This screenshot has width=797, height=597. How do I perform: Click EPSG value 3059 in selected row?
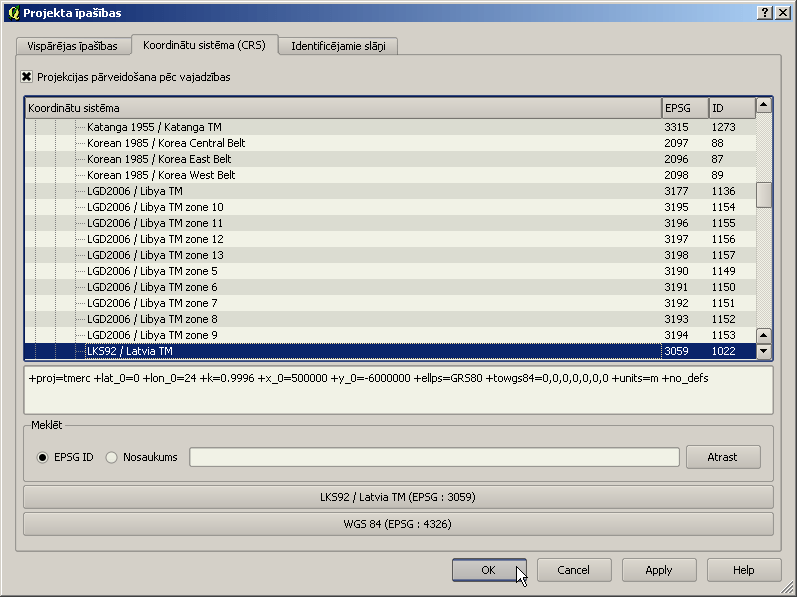tap(676, 351)
